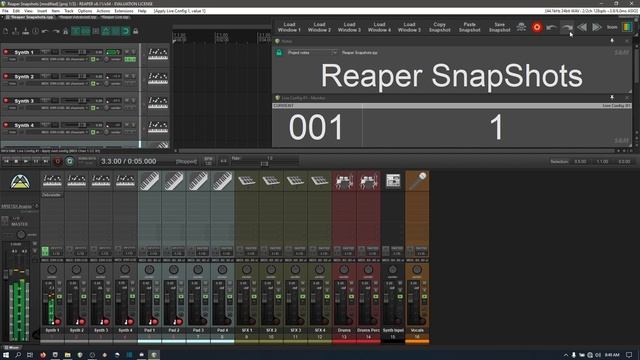640x360 pixels.
Task: Toggle the green lock in Notes window
Action: coord(279,53)
